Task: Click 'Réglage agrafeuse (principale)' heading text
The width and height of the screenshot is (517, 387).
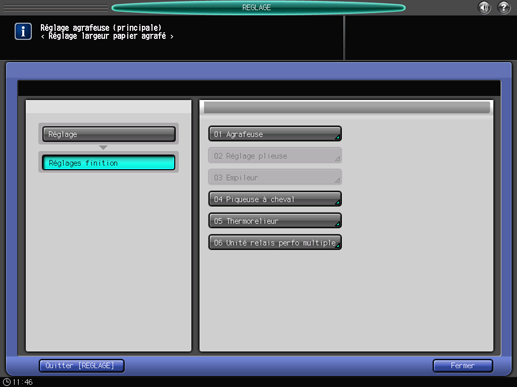Action: pyautogui.click(x=101, y=28)
